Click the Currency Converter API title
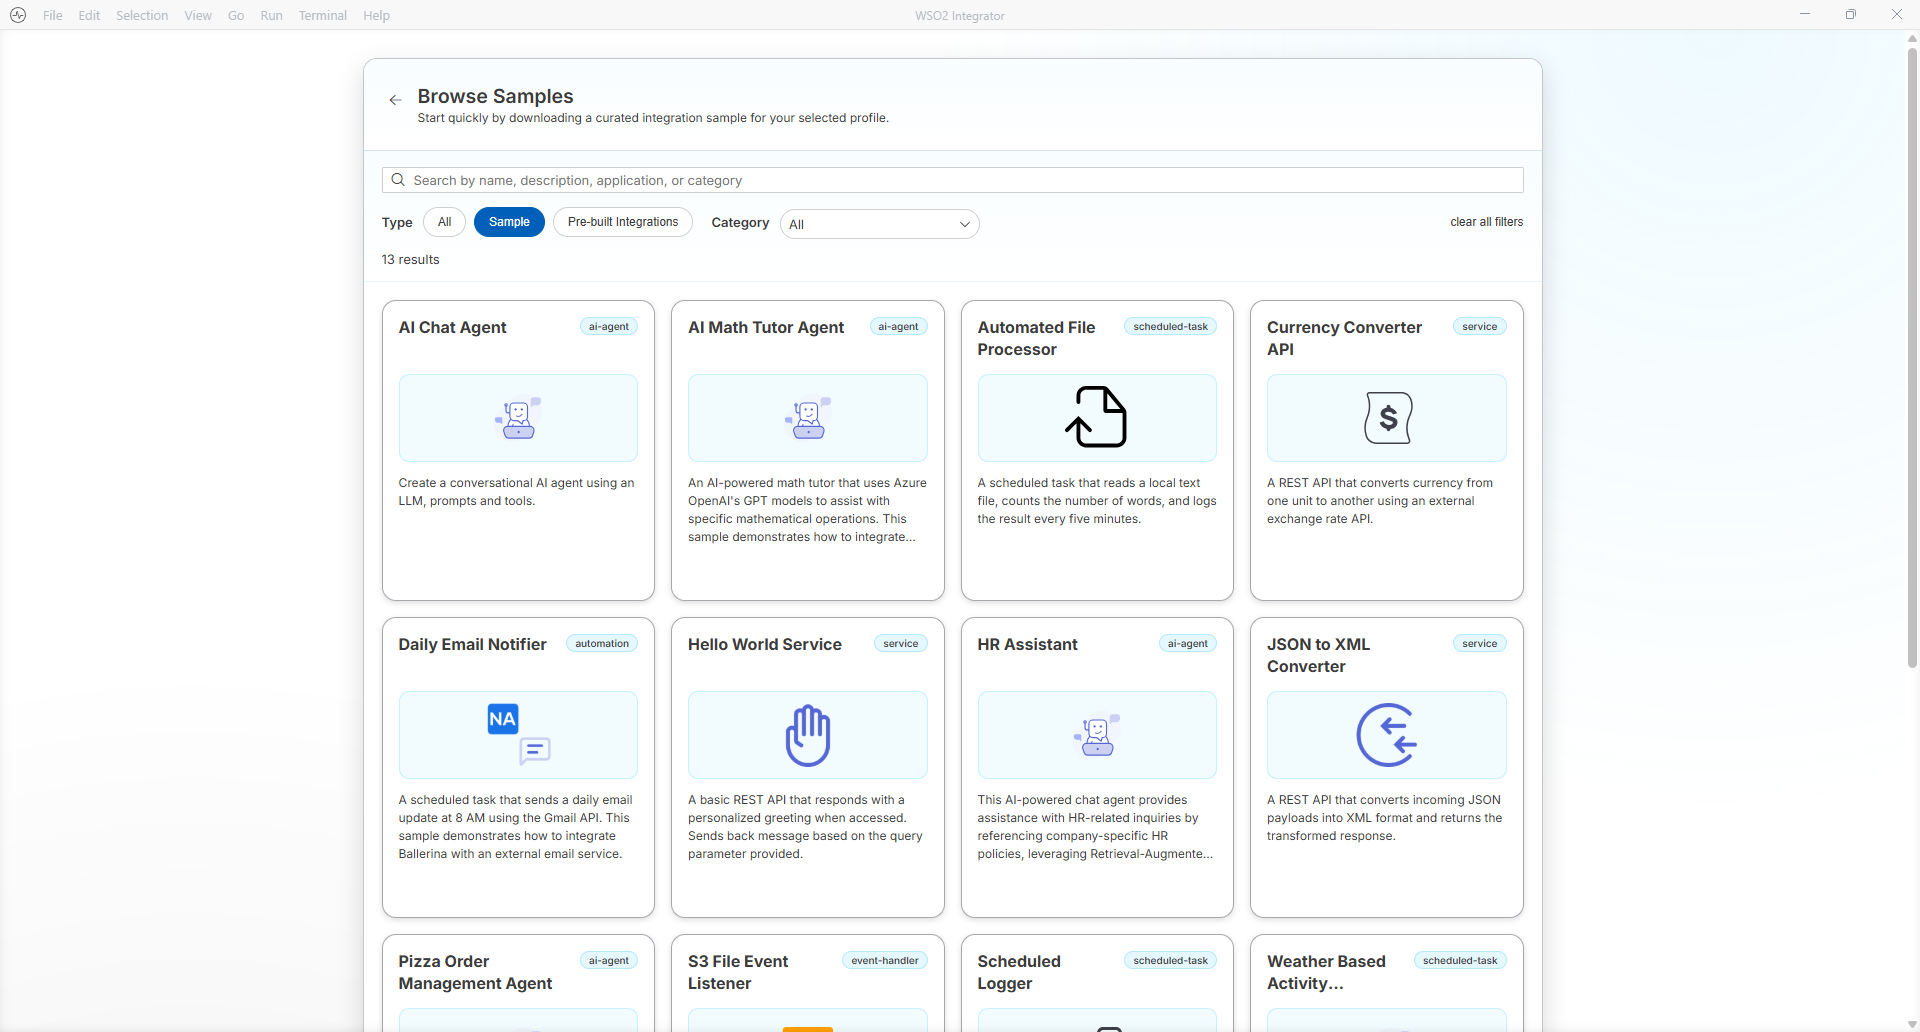Viewport: 1920px width, 1032px height. [x=1344, y=338]
